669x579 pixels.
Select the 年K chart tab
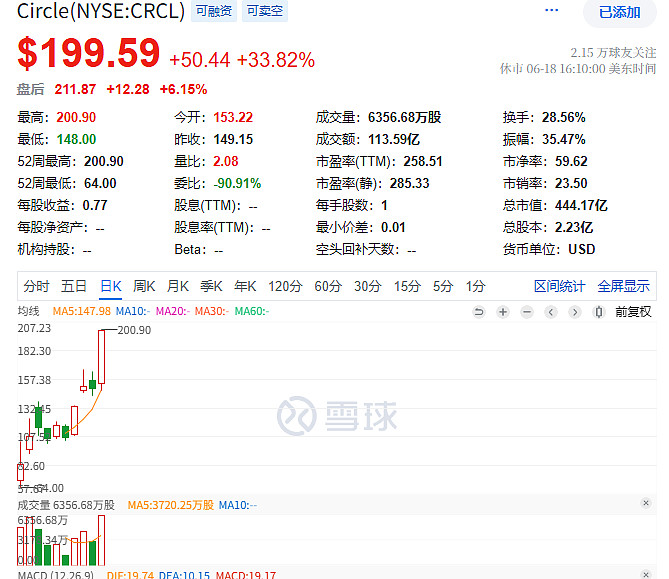pyautogui.click(x=245, y=286)
